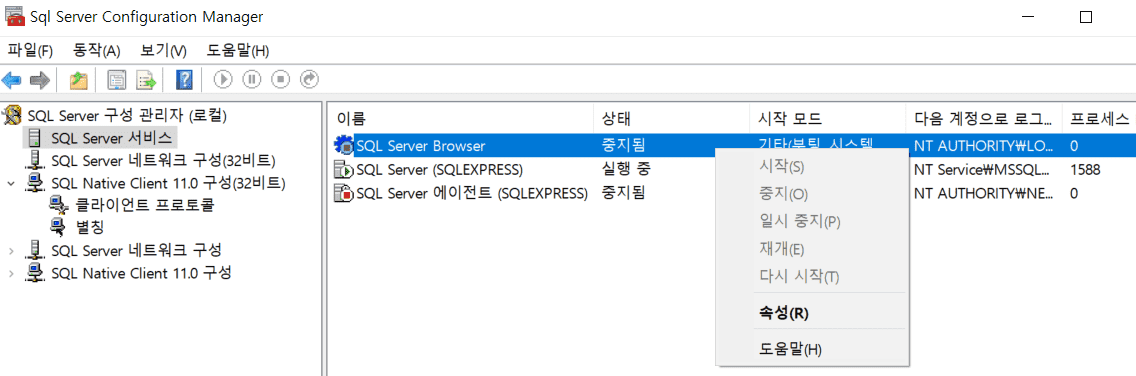The image size is (1136, 376).
Task: Choose 재개(E) in the context menu
Action: coord(811,249)
